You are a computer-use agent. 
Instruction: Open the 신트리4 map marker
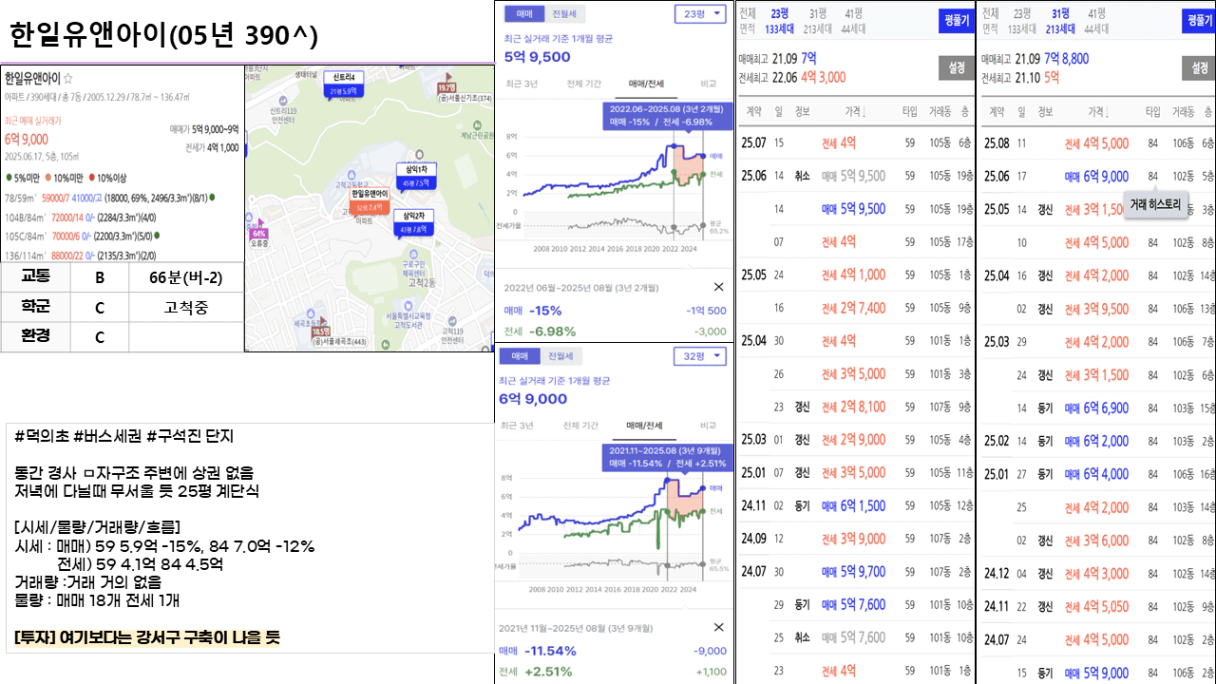point(343,84)
